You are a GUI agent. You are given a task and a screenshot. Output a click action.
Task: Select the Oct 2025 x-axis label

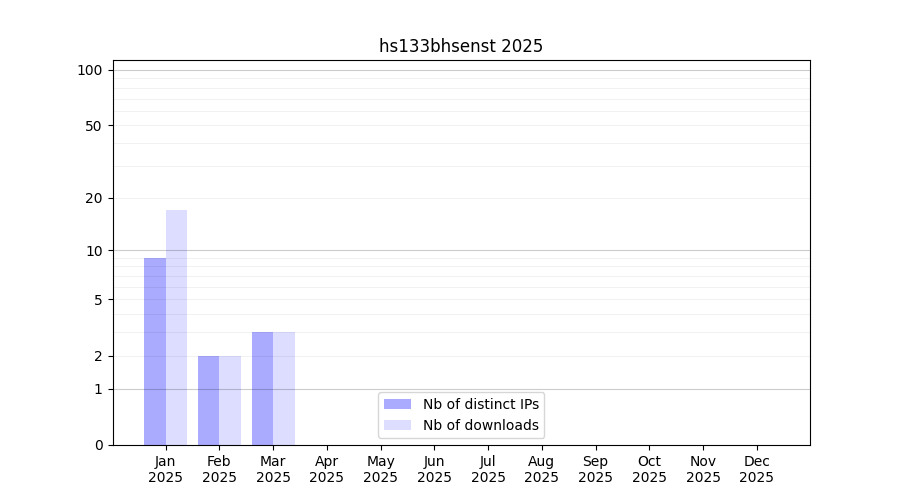(649, 469)
